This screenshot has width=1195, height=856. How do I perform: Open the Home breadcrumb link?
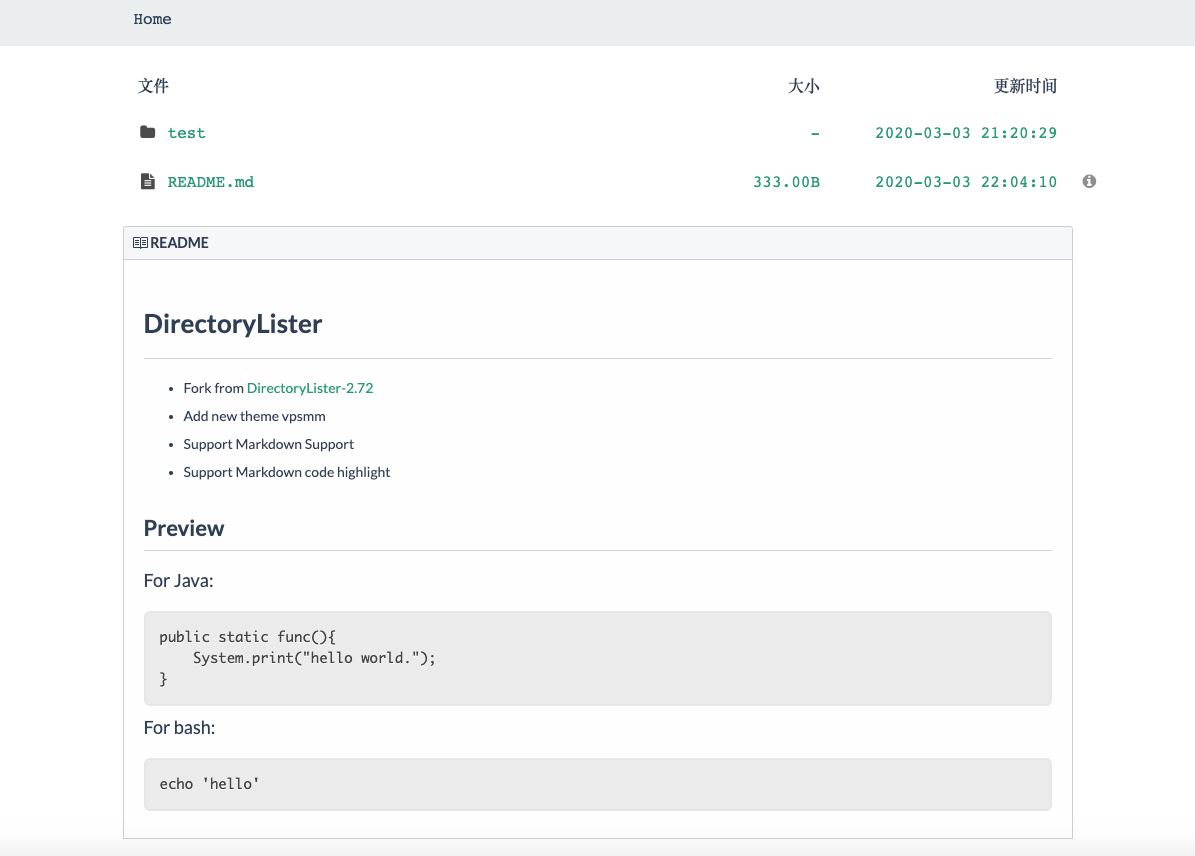[x=152, y=19]
